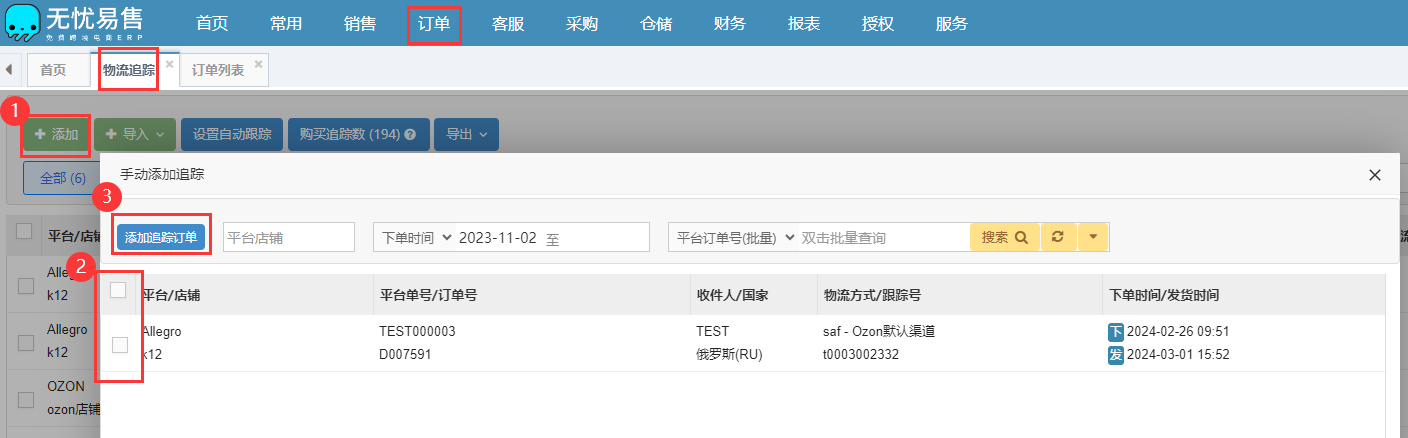Open the 报表 top menu
1408x438 pixels.
tap(804, 23)
